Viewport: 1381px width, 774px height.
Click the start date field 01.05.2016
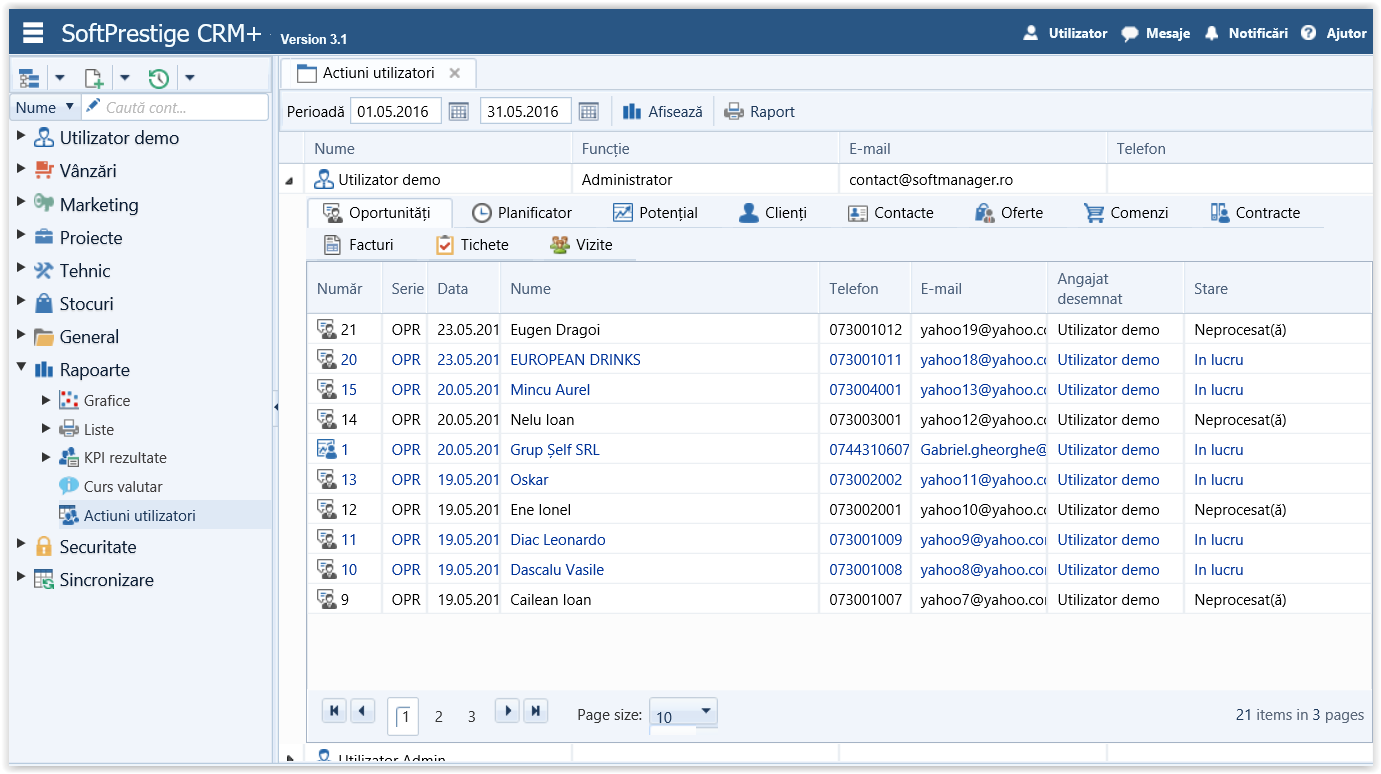[x=396, y=112]
